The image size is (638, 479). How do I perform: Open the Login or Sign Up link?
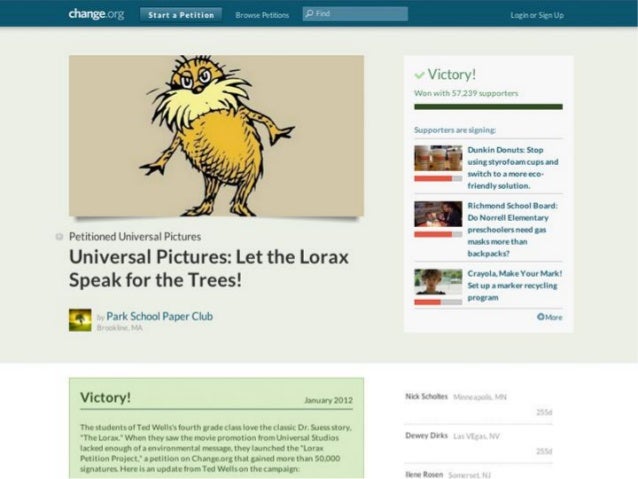click(537, 15)
